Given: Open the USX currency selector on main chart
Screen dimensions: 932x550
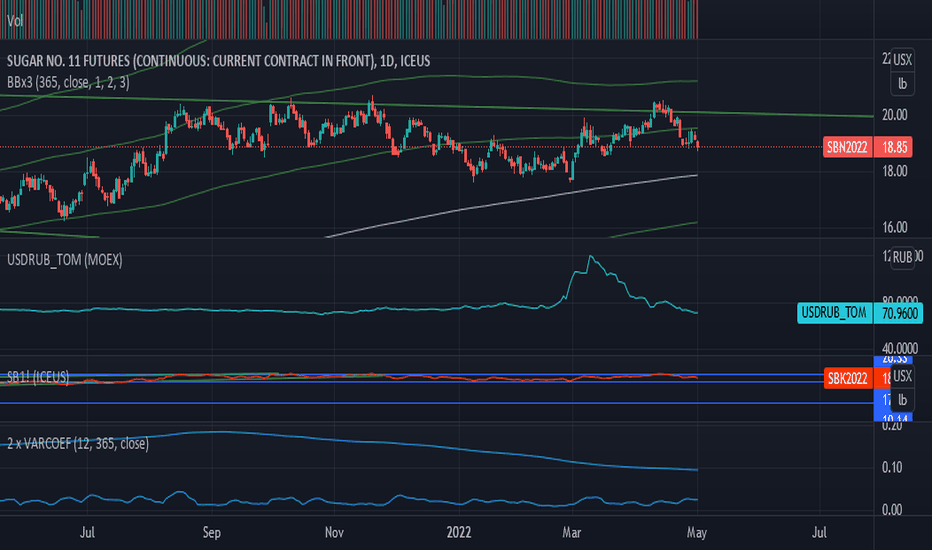Looking at the screenshot, I should (902, 59).
